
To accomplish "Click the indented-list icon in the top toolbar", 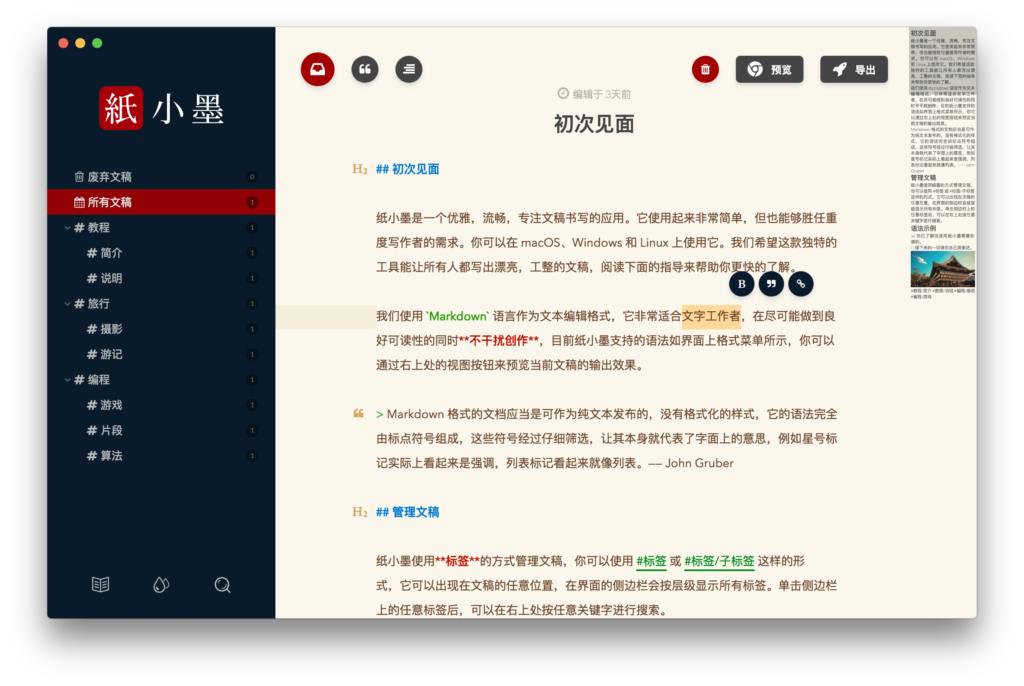I will pos(408,69).
